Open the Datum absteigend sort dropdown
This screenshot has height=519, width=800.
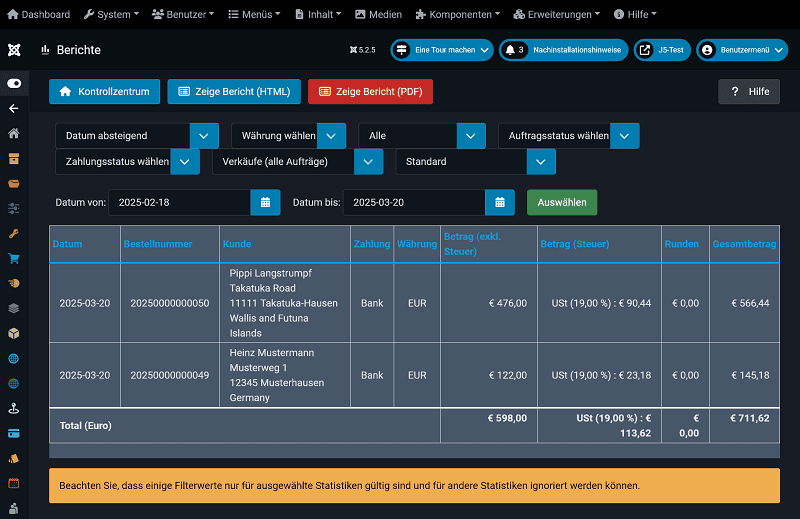pyautogui.click(x=136, y=136)
